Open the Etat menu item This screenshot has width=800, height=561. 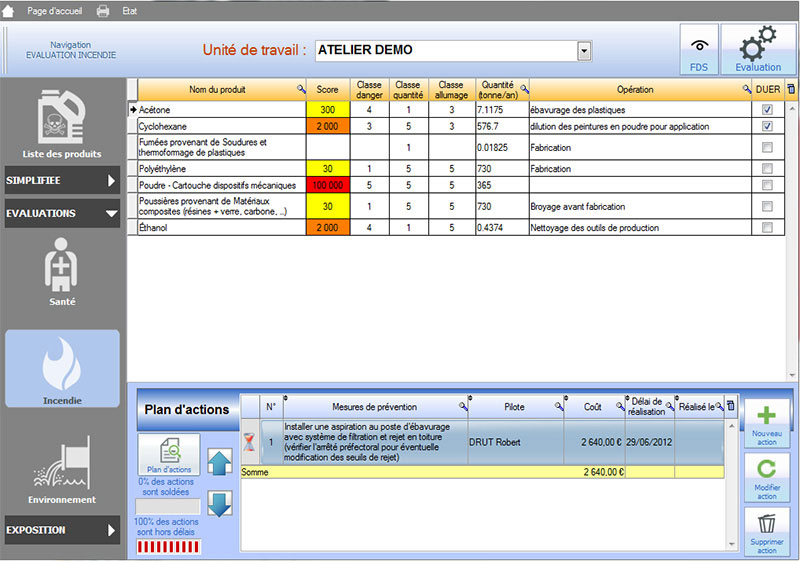[130, 11]
